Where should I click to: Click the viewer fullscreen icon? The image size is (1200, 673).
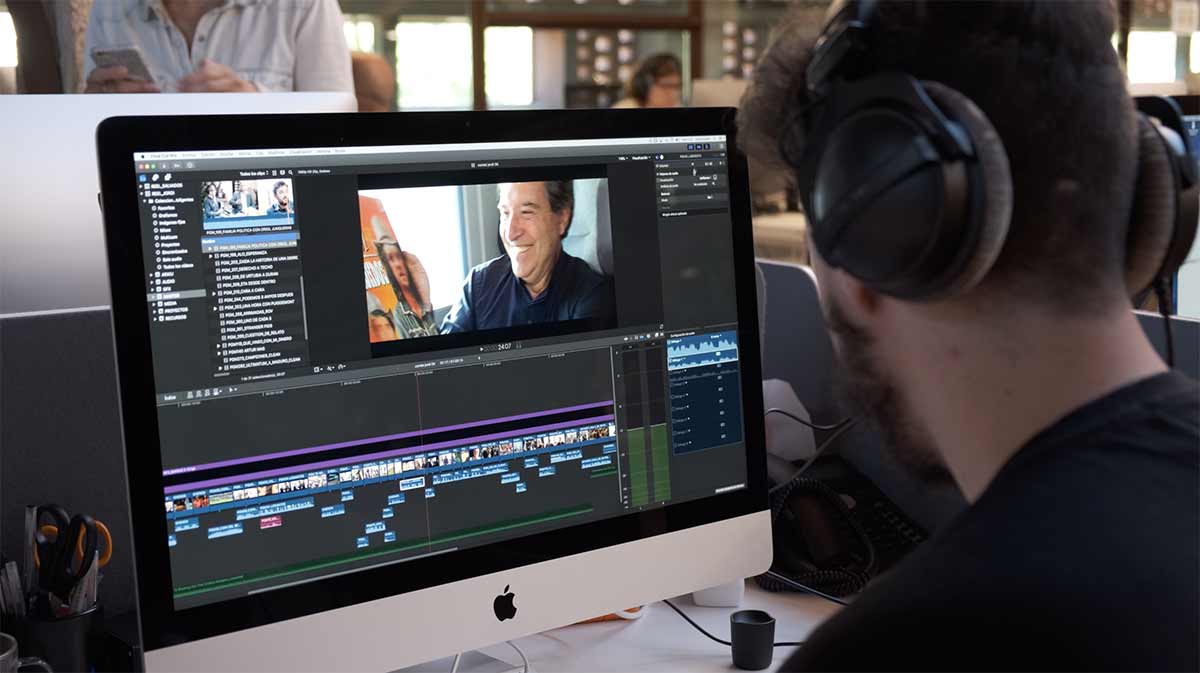[x=661, y=326]
